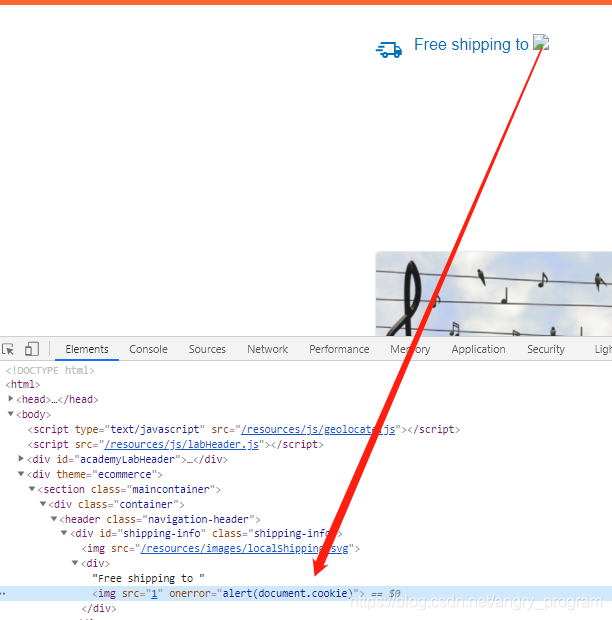Open the localShipping.svg image link

[244, 549]
